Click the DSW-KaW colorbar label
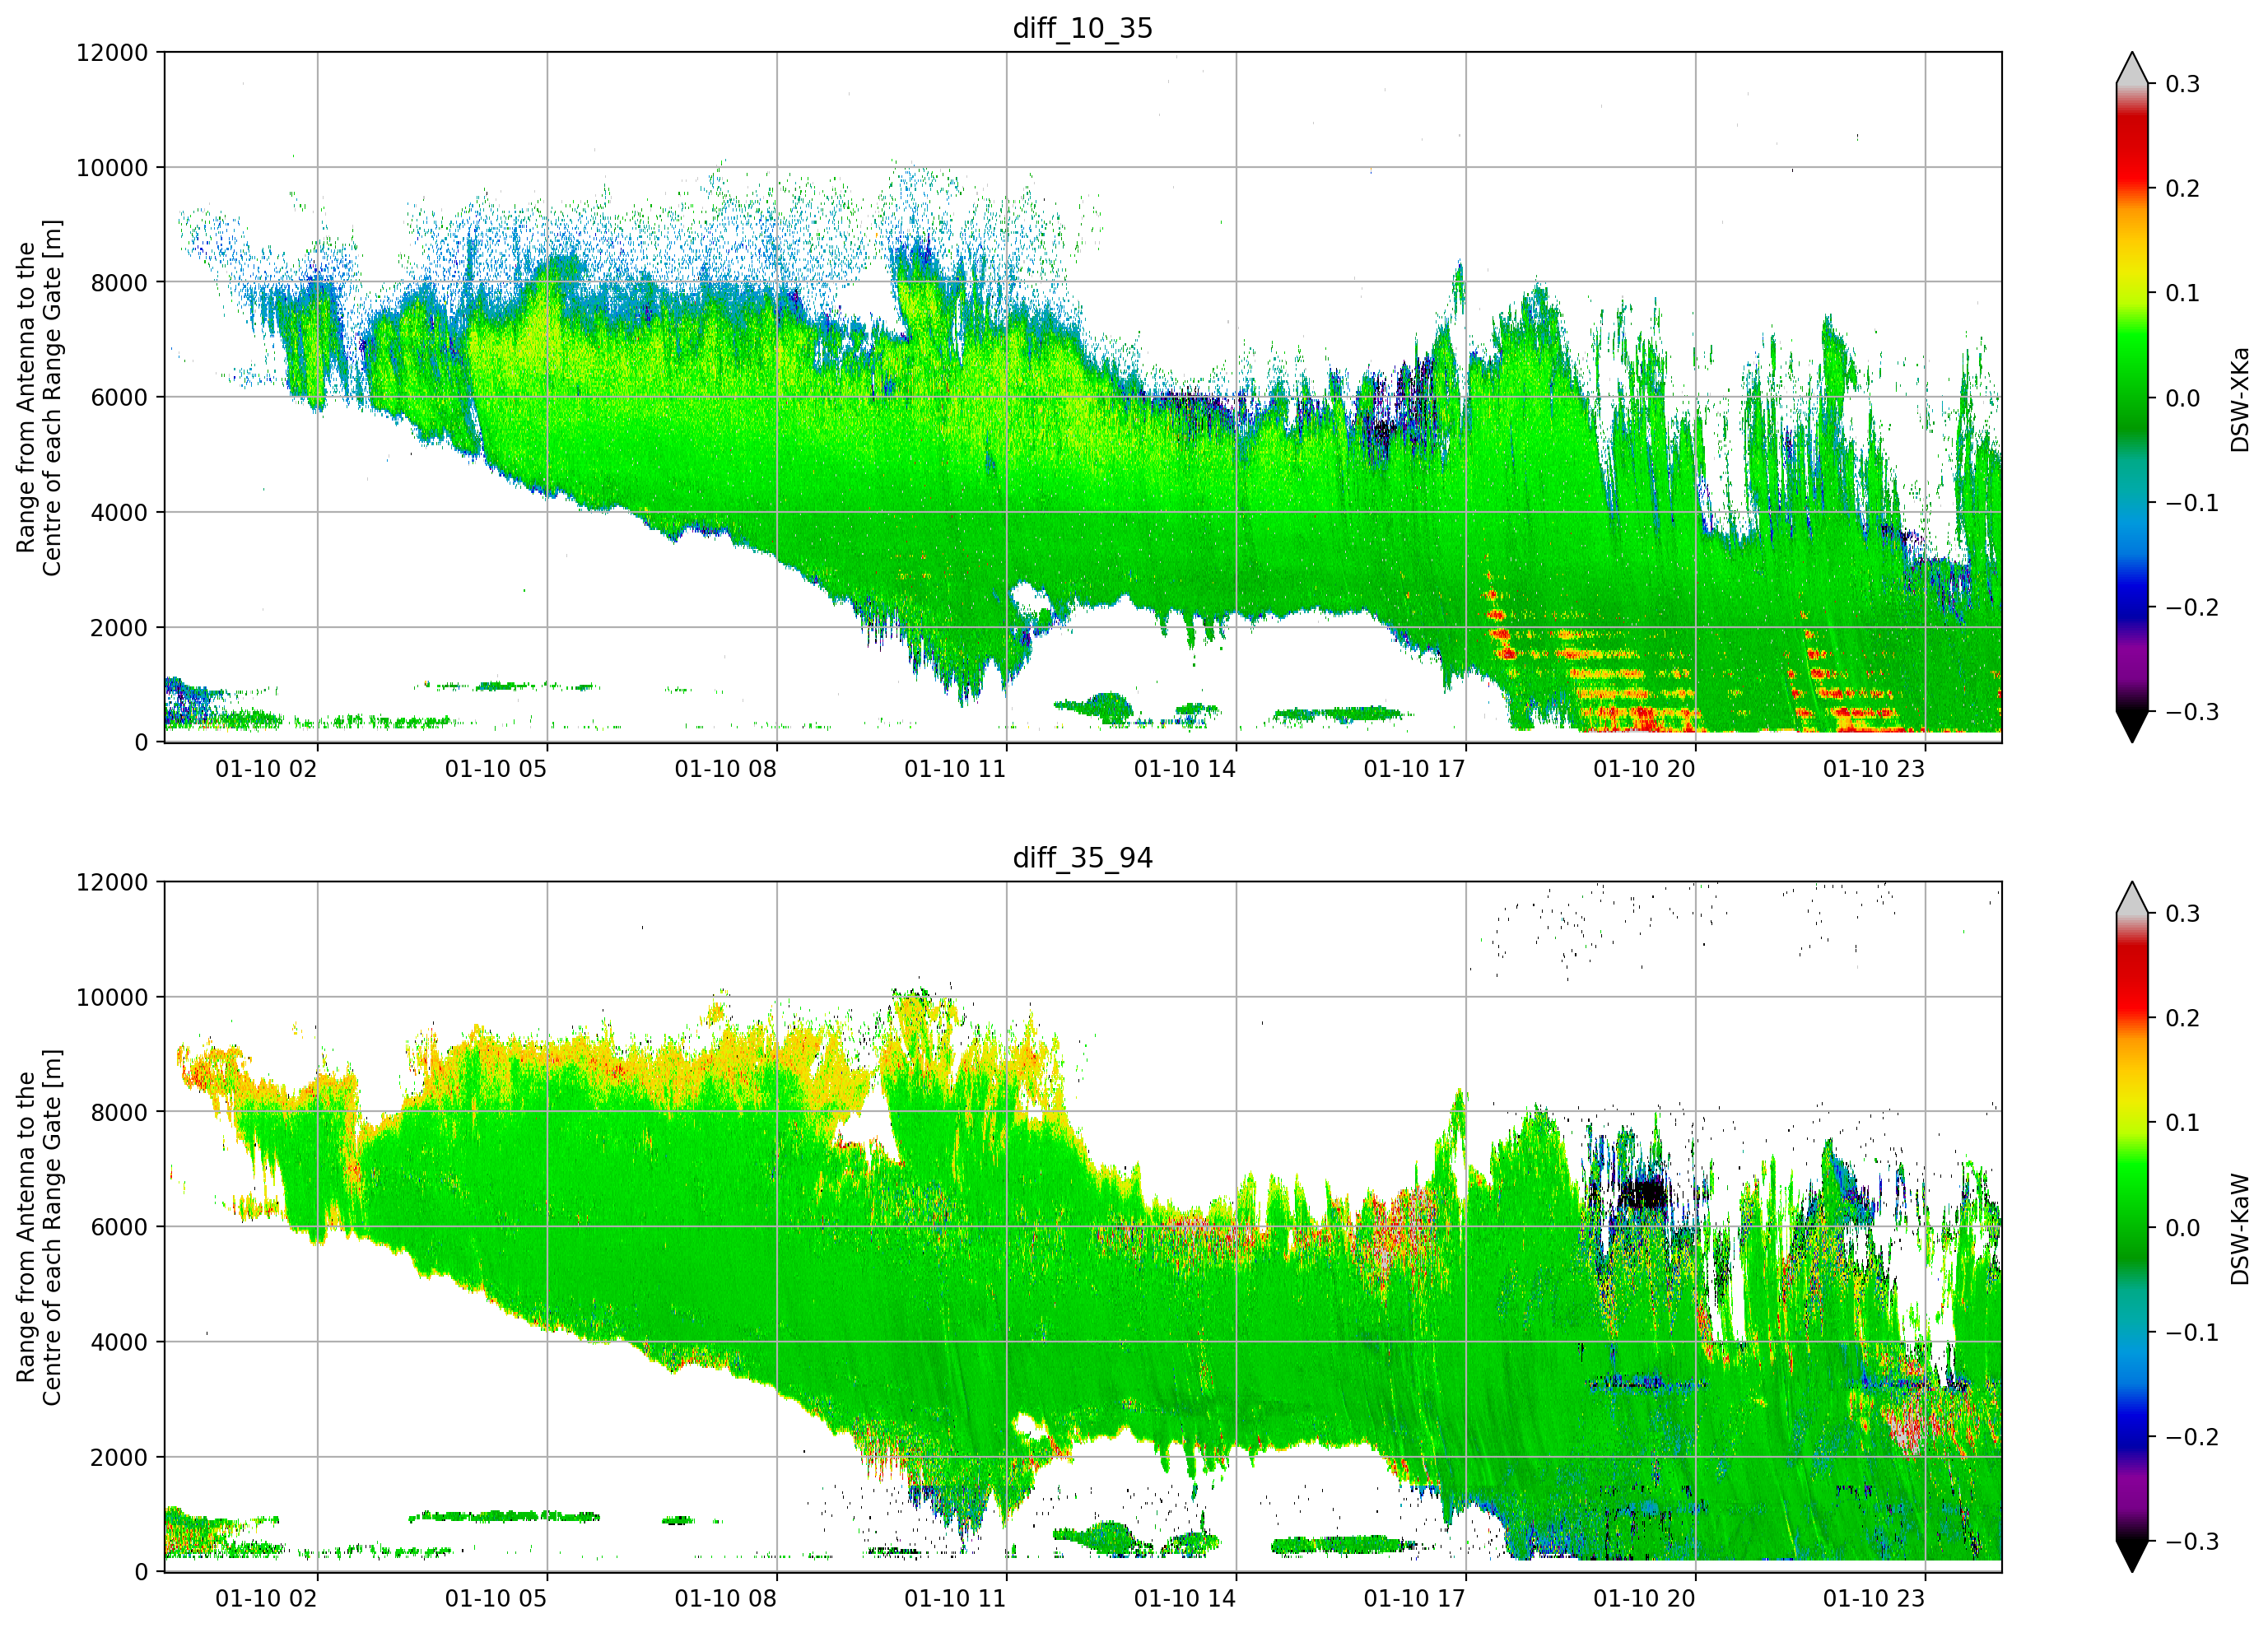Image resolution: width=2268 pixels, height=1628 pixels. click(2239, 1229)
